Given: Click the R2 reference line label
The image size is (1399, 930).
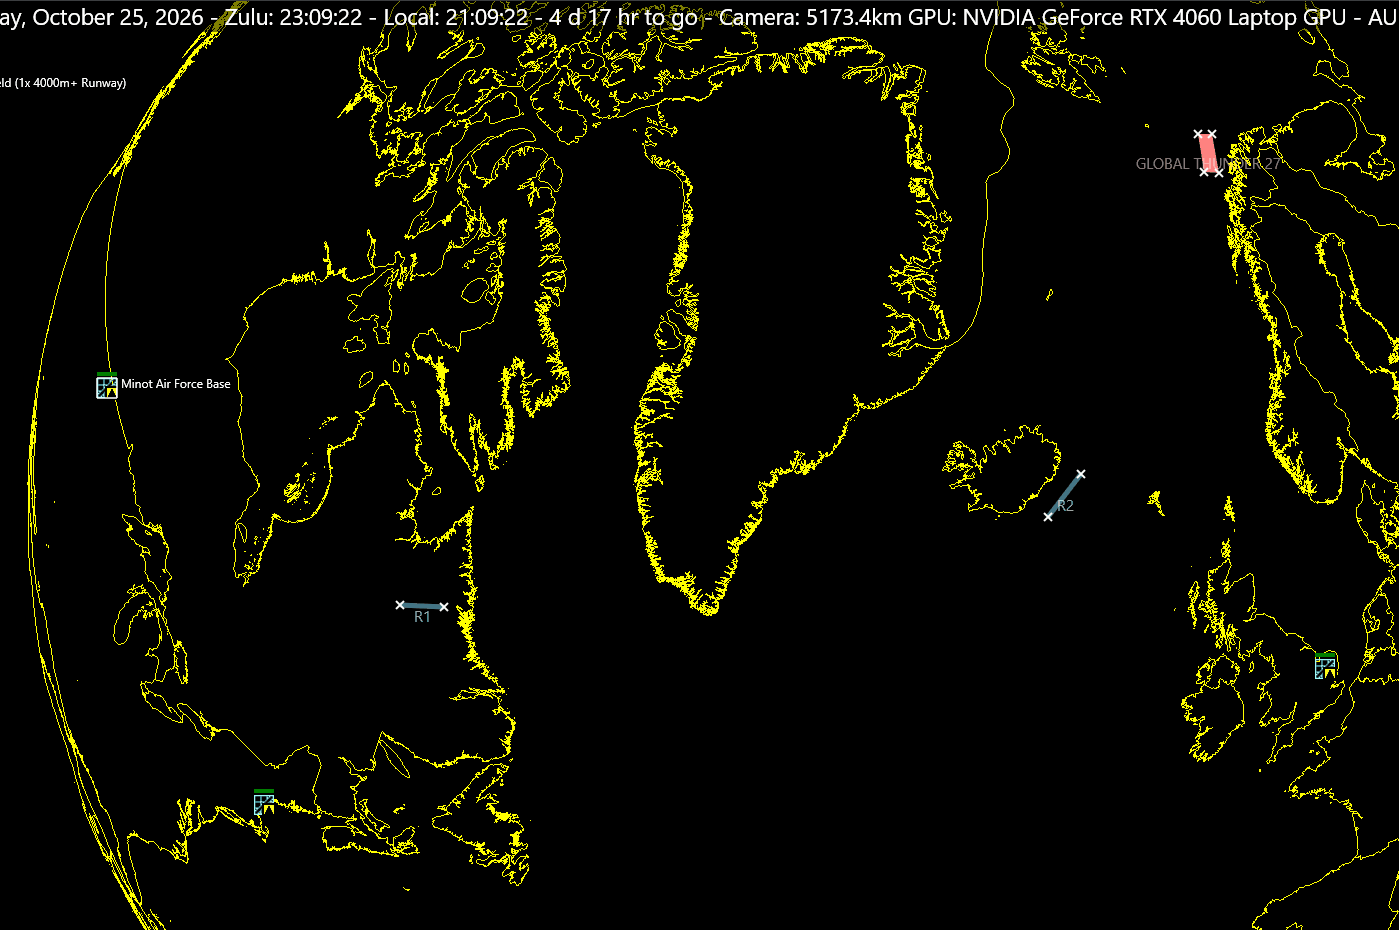Looking at the screenshot, I should tap(1066, 506).
